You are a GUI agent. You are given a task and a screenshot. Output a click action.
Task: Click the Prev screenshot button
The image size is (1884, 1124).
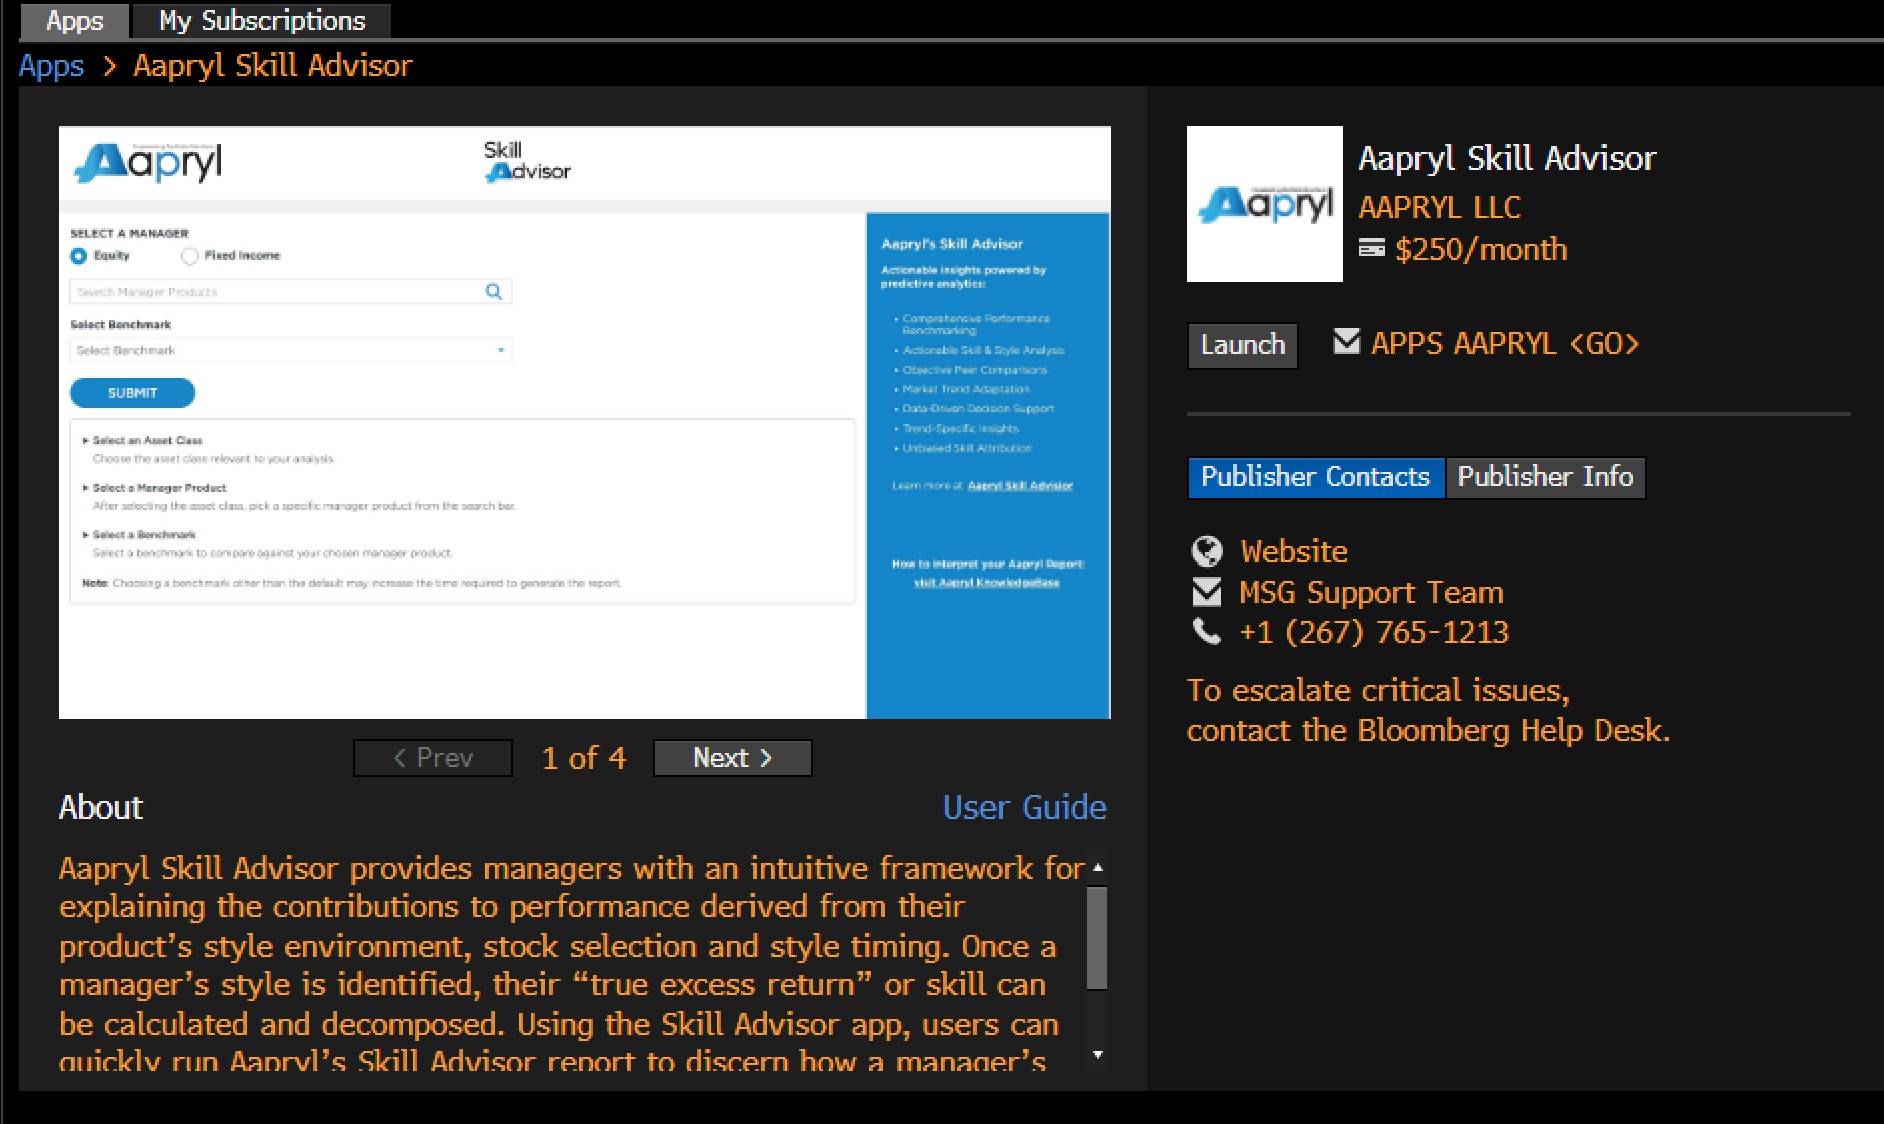[433, 758]
